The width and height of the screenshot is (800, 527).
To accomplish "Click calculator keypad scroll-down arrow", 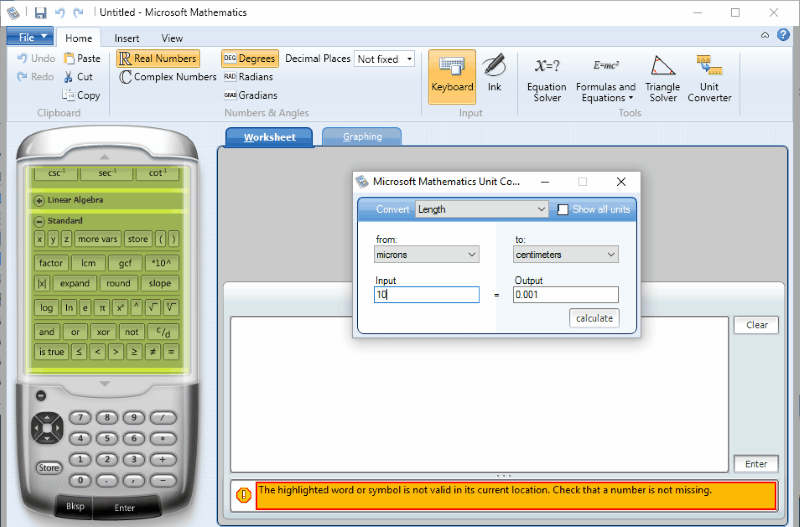I will point(105,384).
